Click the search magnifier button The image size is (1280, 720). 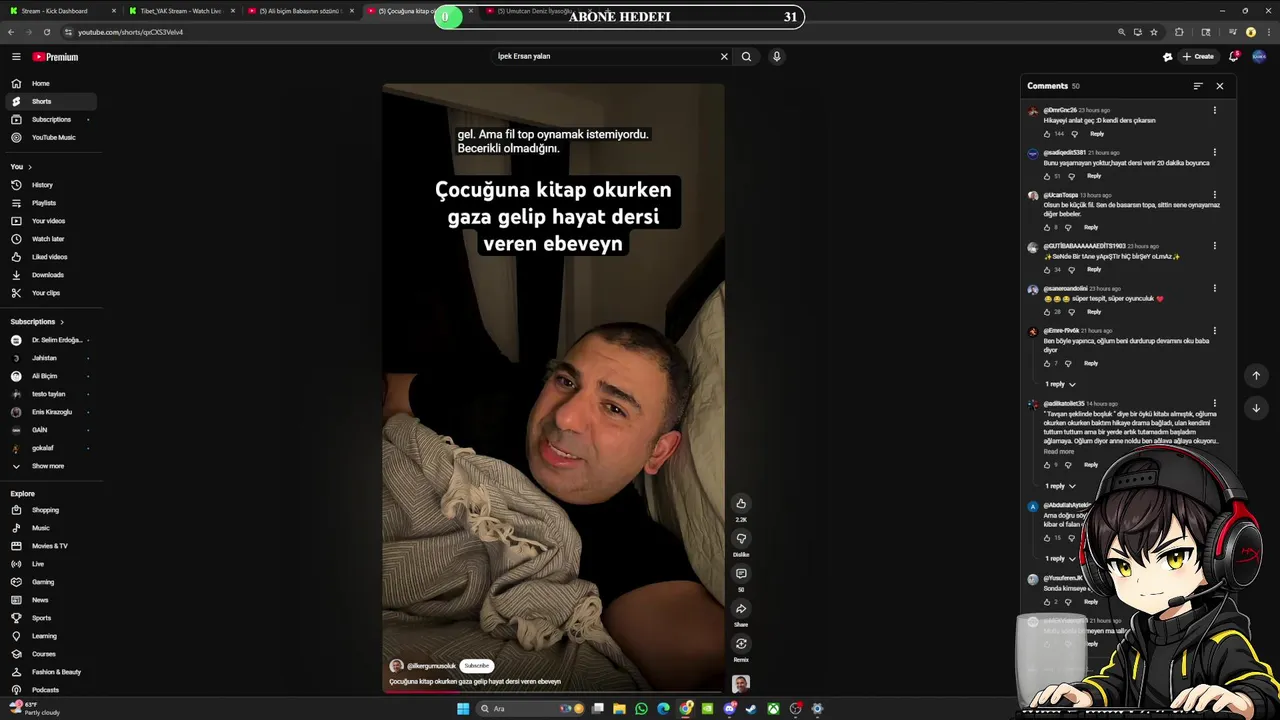coord(746,56)
